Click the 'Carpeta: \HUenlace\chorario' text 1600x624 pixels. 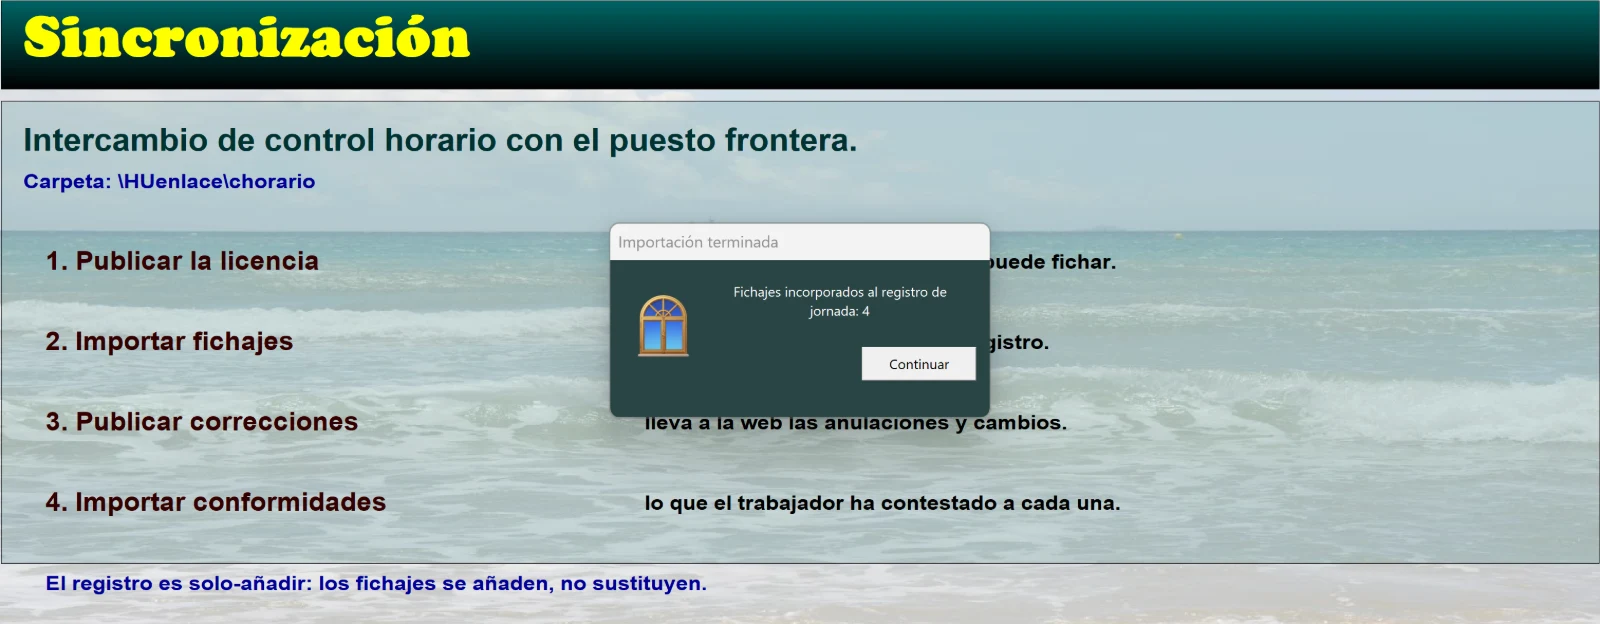tap(169, 182)
